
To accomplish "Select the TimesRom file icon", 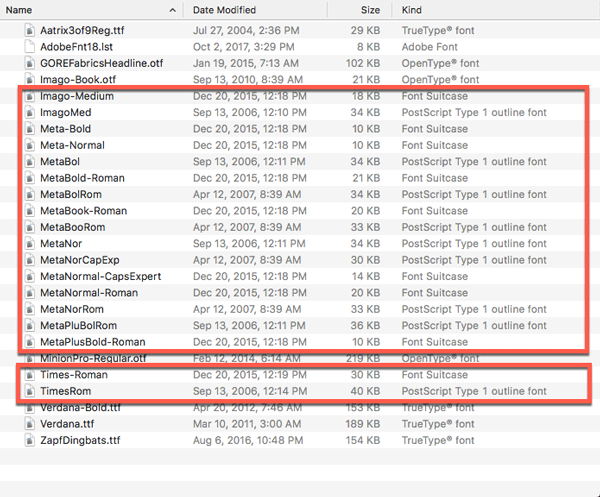I will (x=29, y=391).
